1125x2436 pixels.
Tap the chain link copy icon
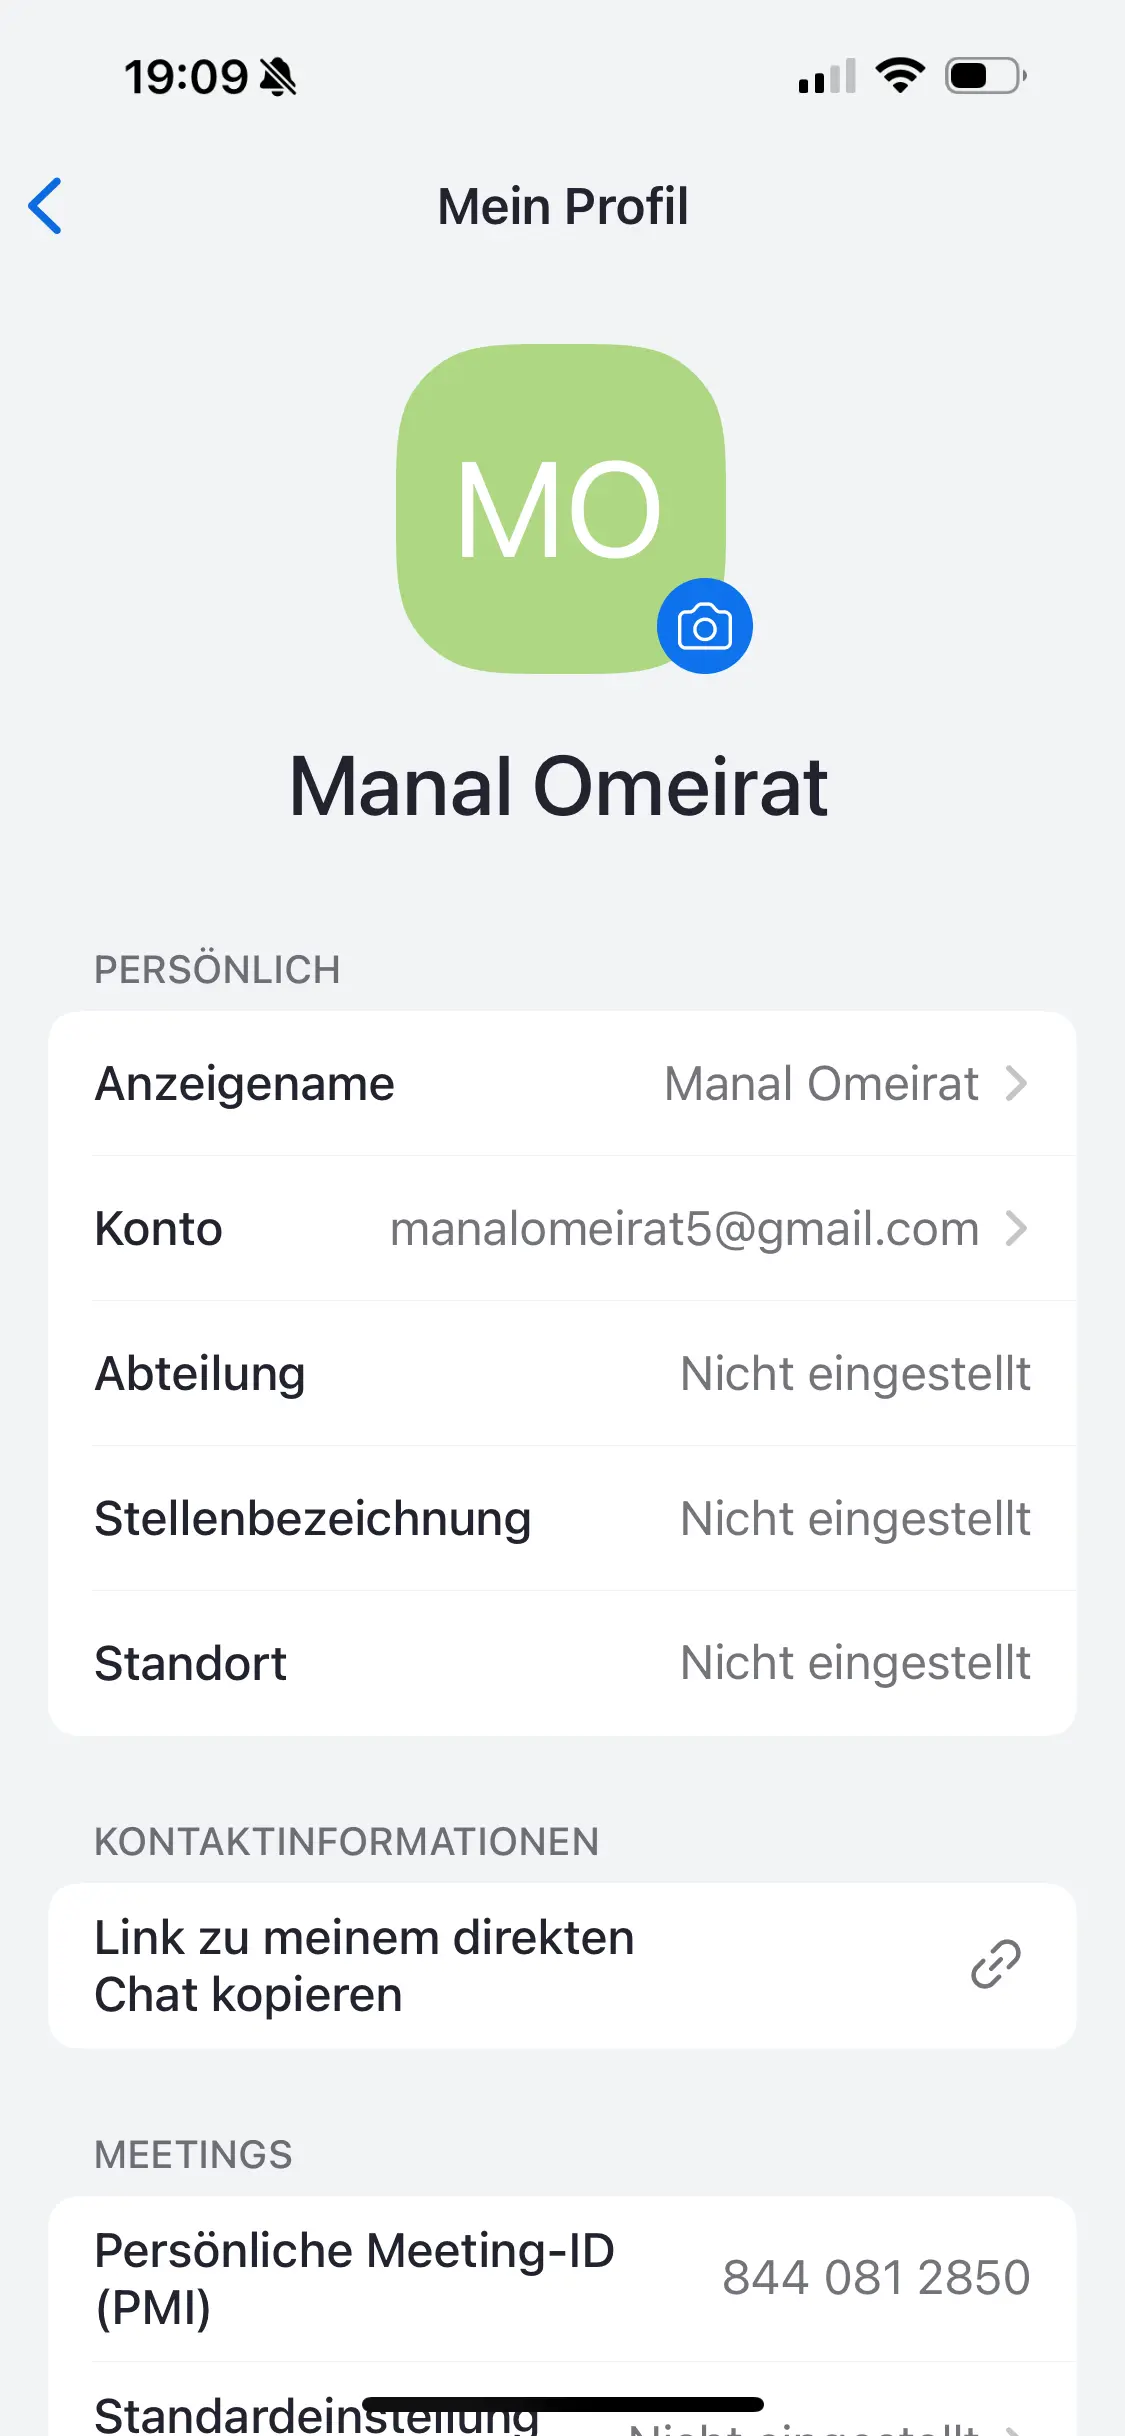(996, 1964)
